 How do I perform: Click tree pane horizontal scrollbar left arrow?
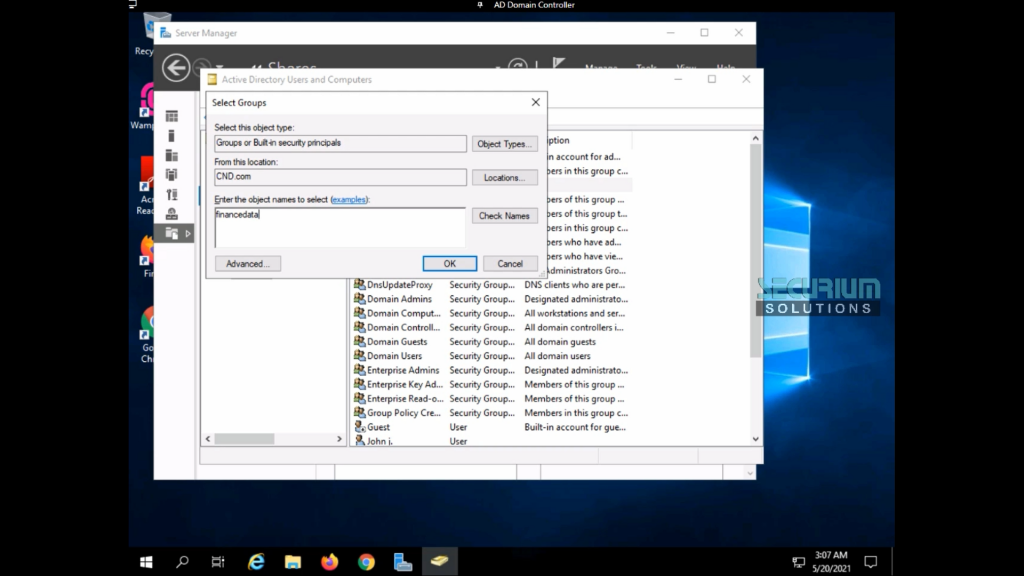(x=208, y=439)
